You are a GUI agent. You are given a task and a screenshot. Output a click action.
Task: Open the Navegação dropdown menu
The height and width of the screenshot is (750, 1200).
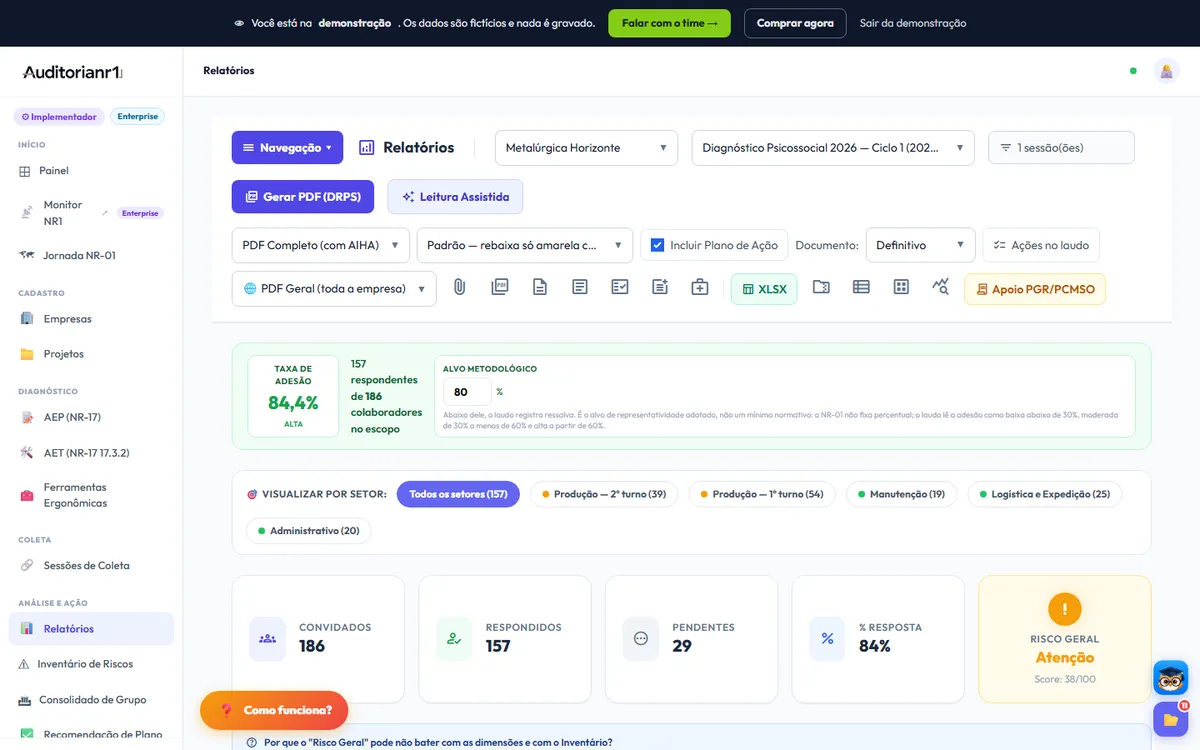pos(288,148)
